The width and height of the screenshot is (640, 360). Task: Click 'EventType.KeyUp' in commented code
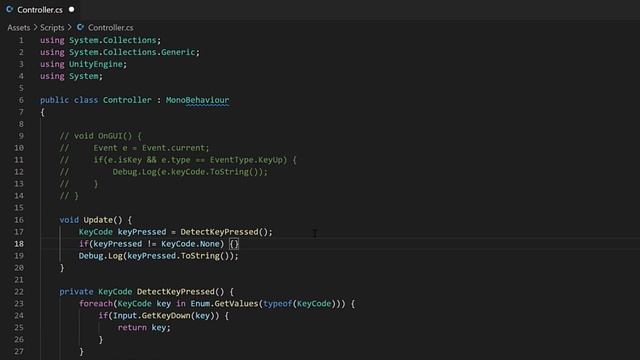[x=249, y=160]
